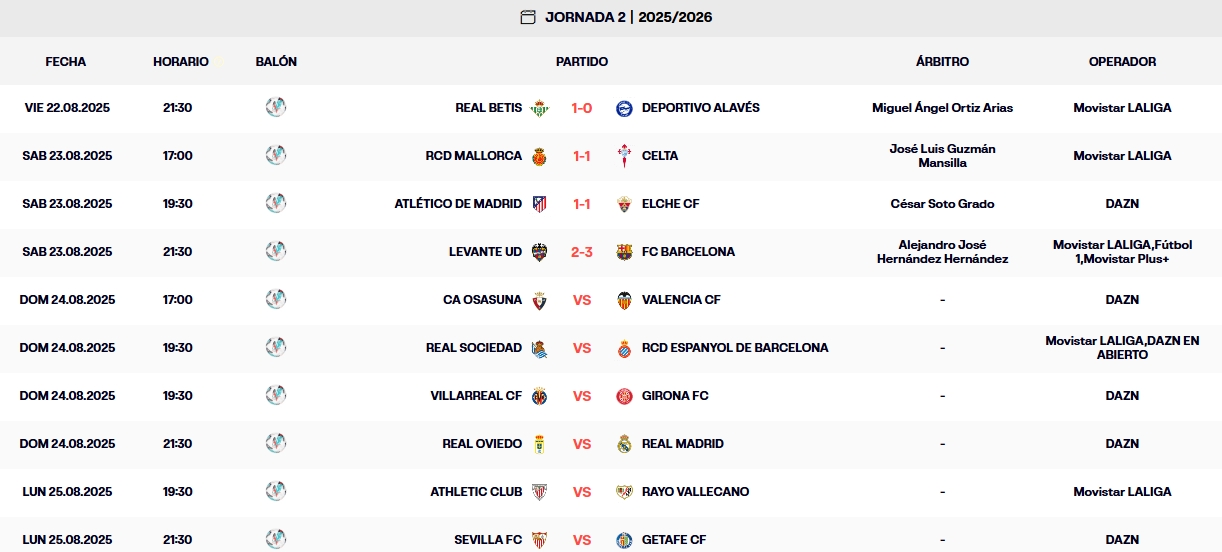Click the Atlético de Madrid crest

coord(540,204)
